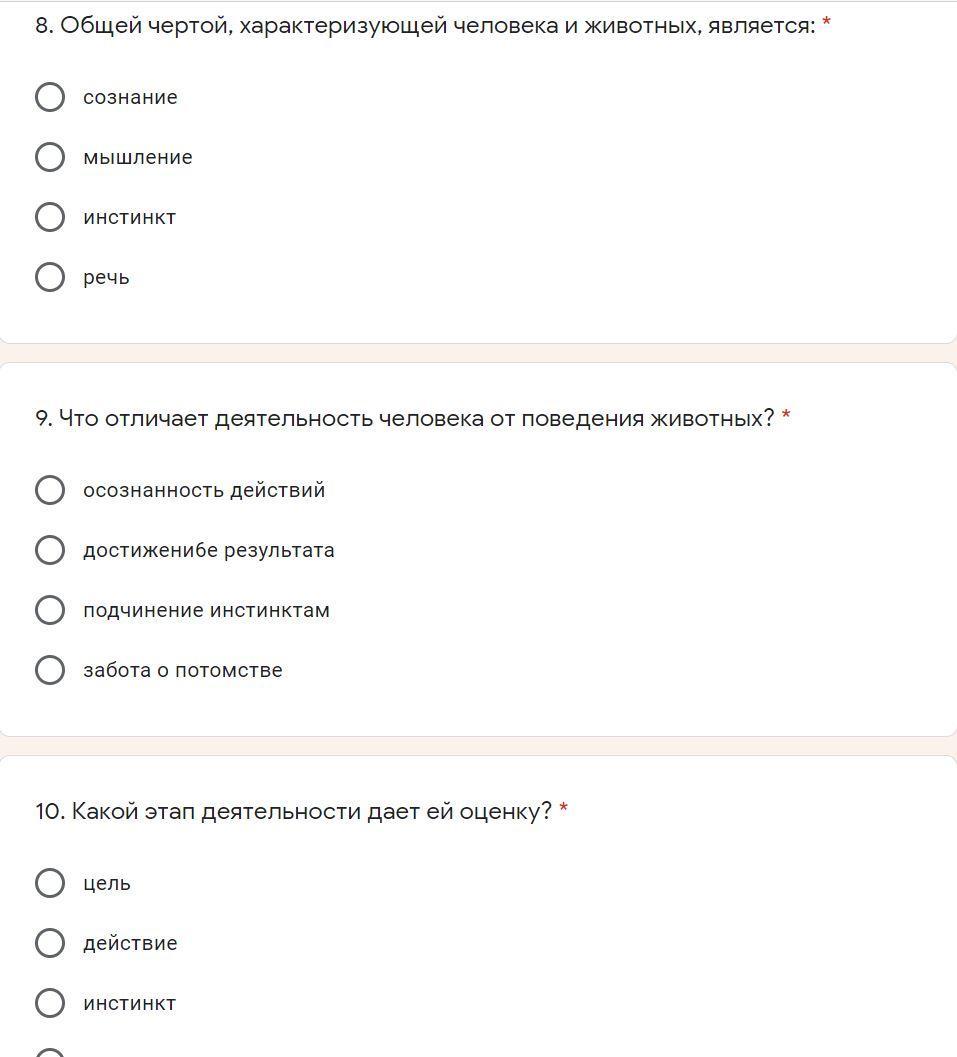Select the 'сознание' radio button
This screenshot has height=1057, width=957.
pyautogui.click(x=50, y=97)
